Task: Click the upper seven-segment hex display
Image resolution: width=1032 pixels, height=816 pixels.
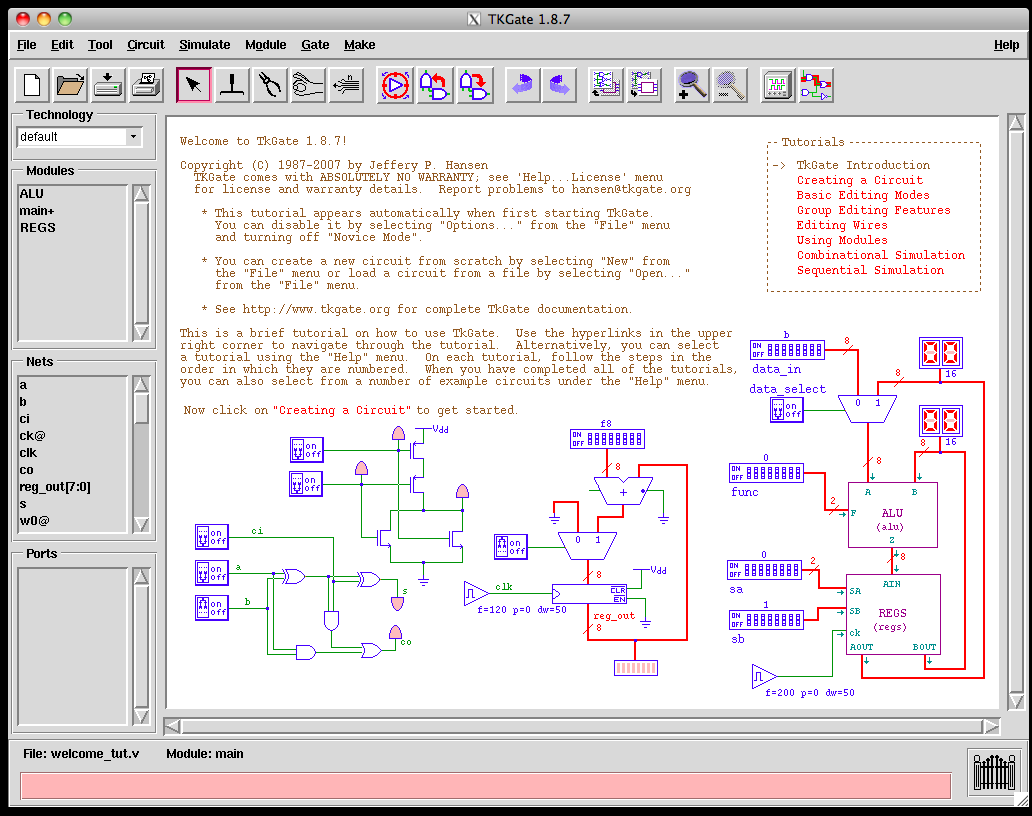Action: [x=941, y=353]
